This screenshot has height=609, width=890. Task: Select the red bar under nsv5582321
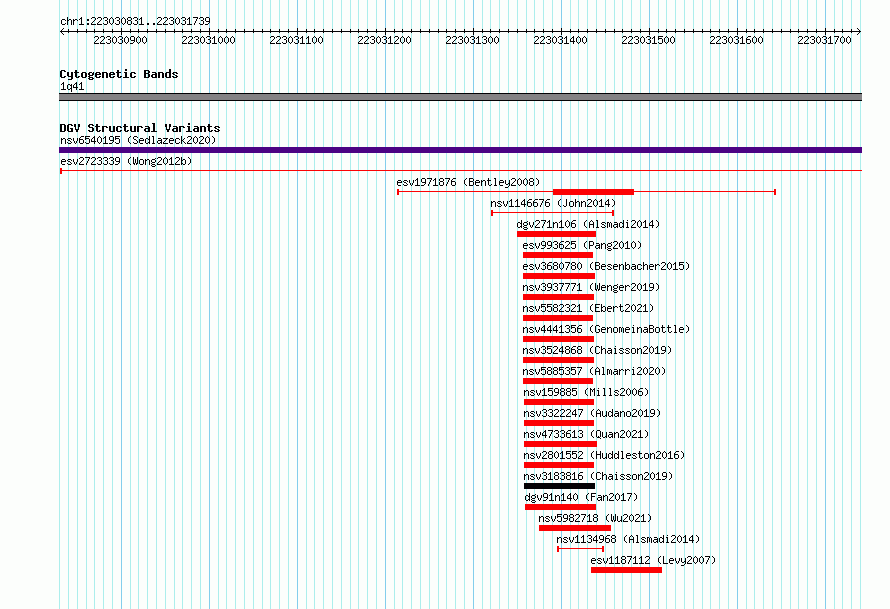click(x=558, y=318)
